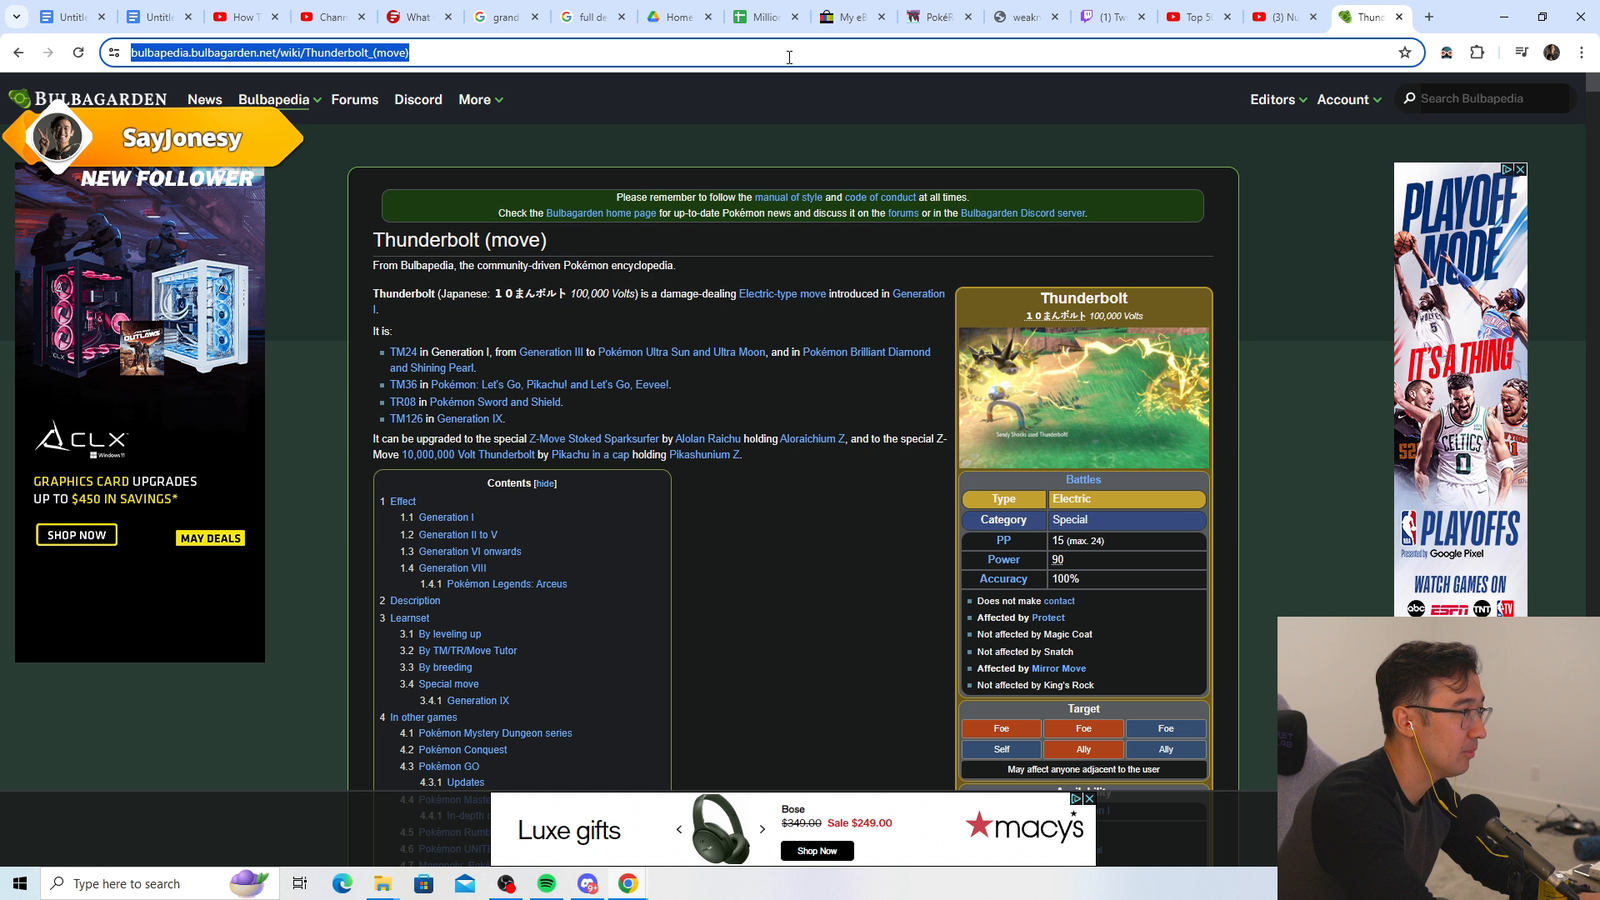Close the Thunderbolt Bulbapedia tab
This screenshot has height=900, width=1600.
point(1399,17)
